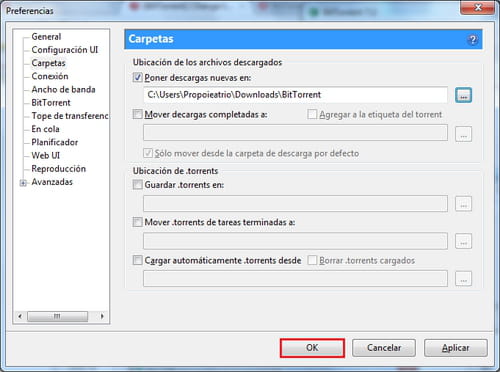Check Borrar .torrents cargados option
Screen dimensions: 500x372
click(312, 260)
